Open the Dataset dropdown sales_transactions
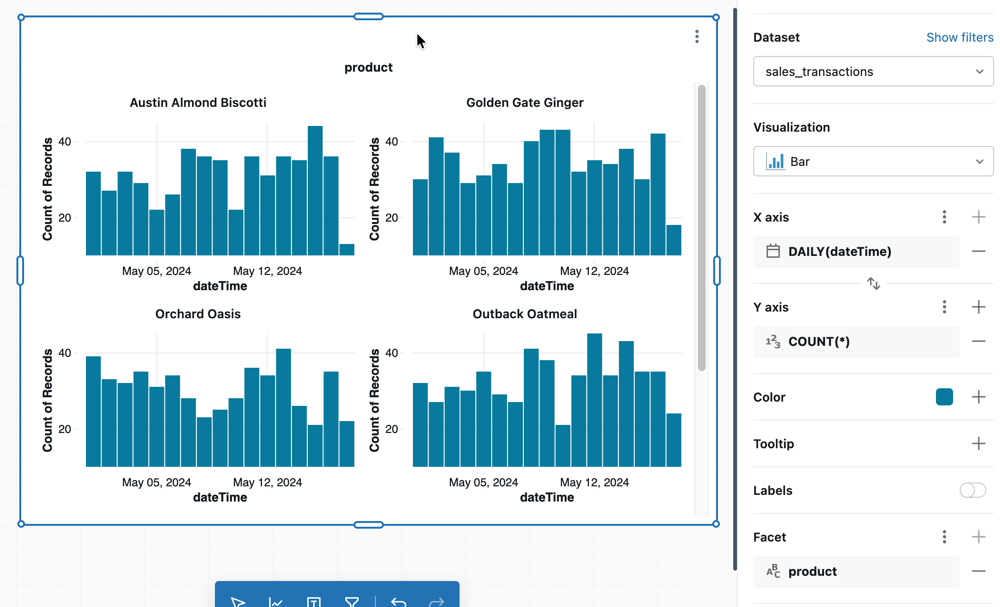Viewport: 1000px width, 607px height. point(873,71)
